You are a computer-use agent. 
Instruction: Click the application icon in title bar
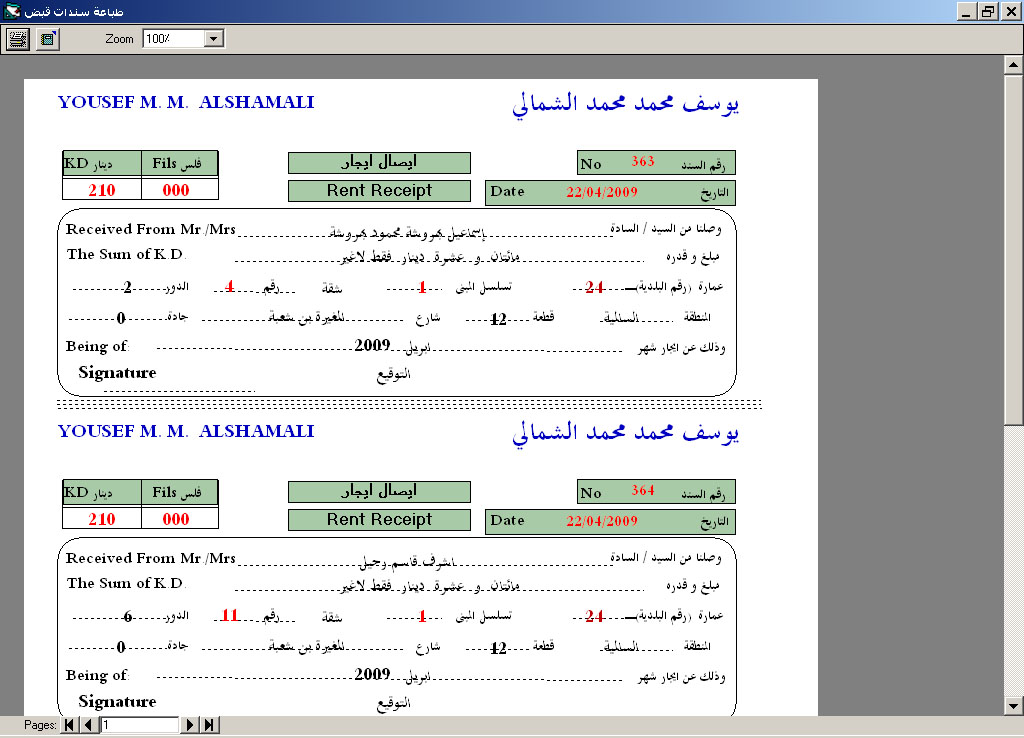tap(11, 11)
